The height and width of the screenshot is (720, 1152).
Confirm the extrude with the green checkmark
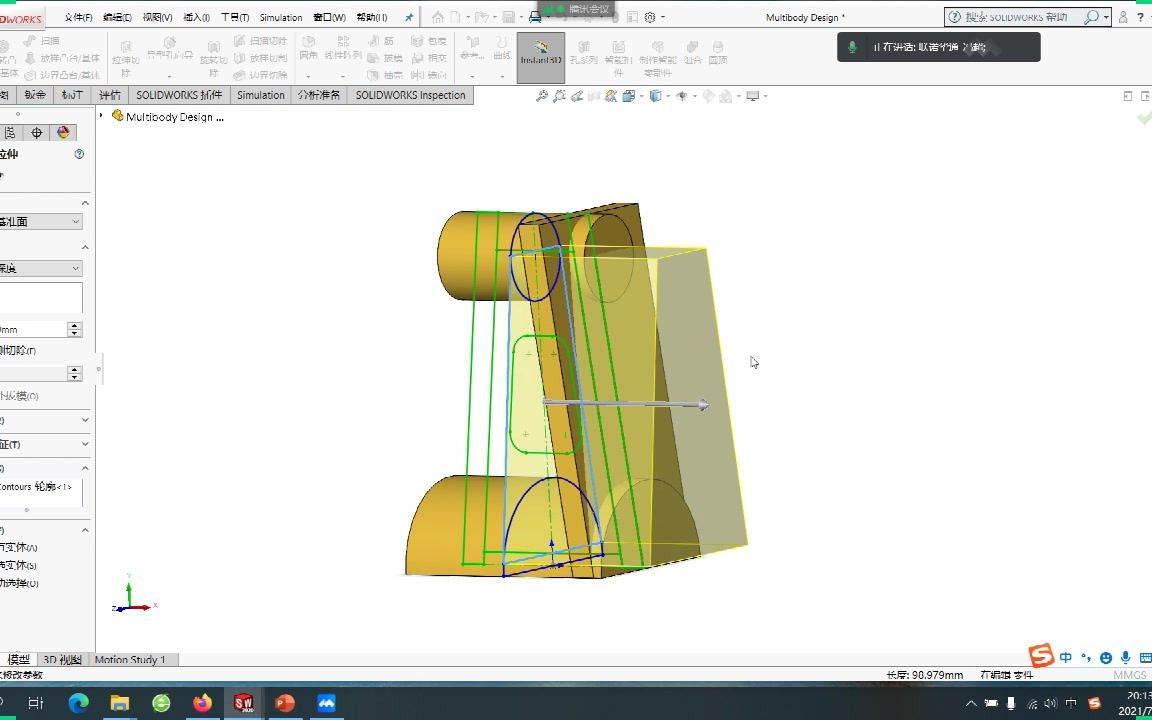click(1145, 117)
